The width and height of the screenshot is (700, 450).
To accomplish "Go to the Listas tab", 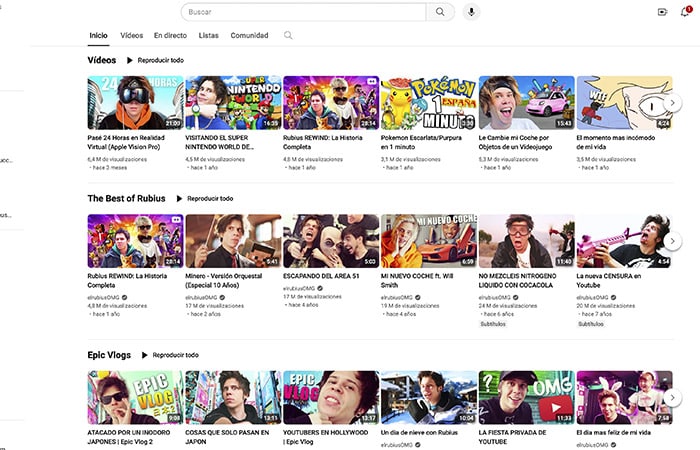I will (x=208, y=35).
